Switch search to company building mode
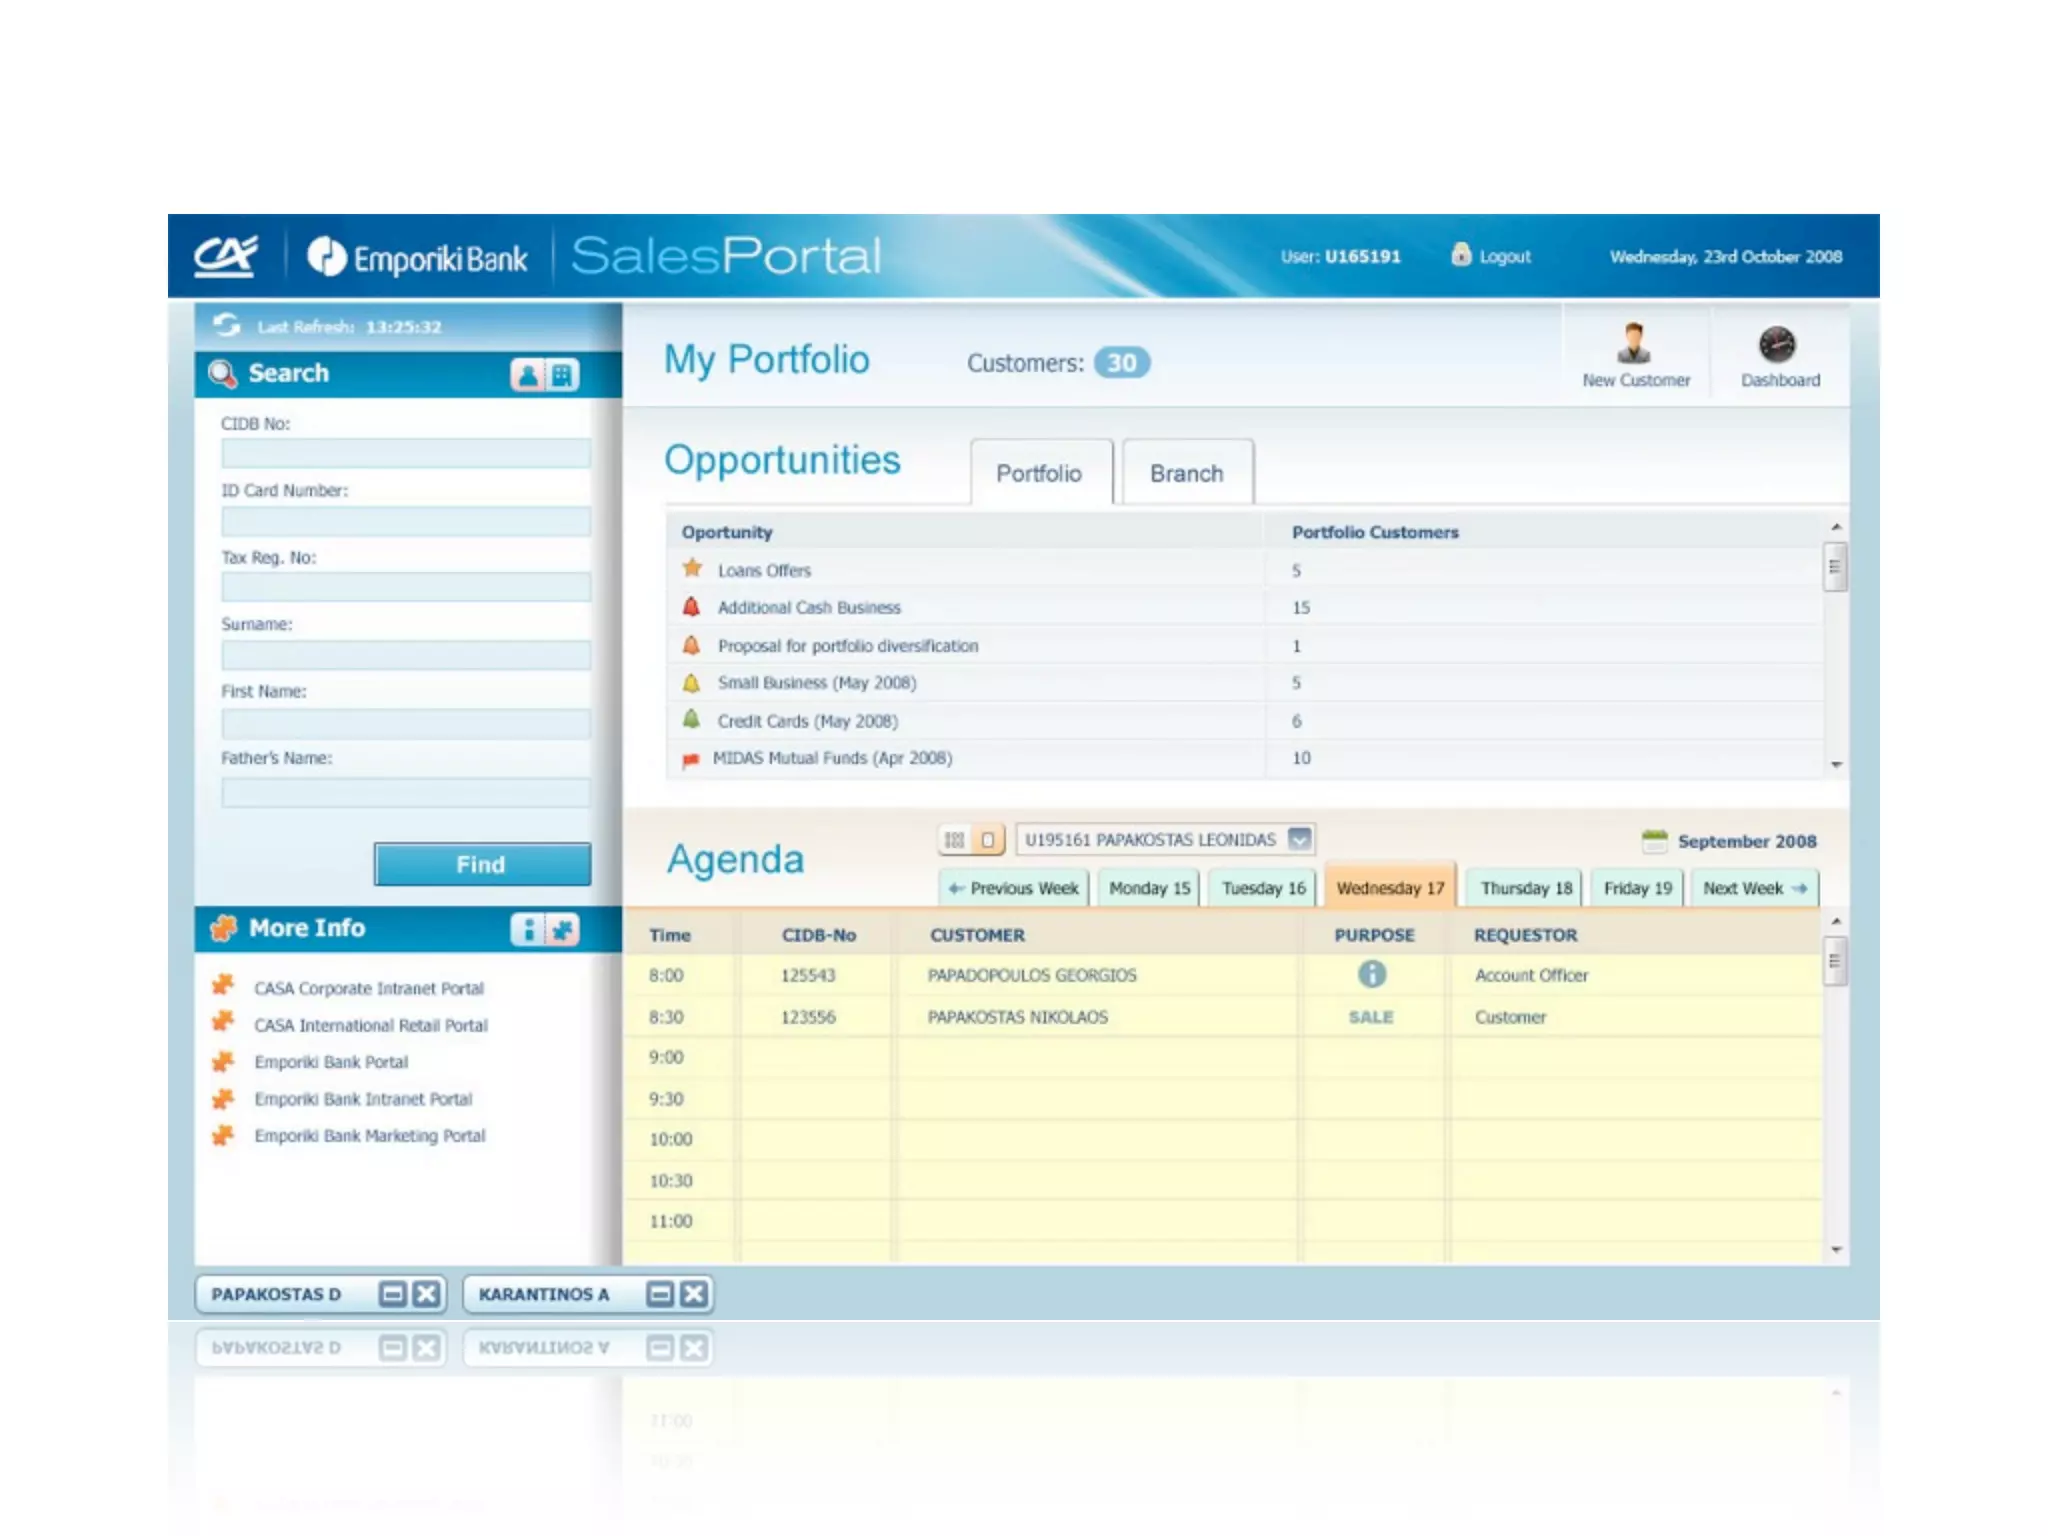Image resolution: width=2048 pixels, height=1536 pixels. [x=562, y=375]
